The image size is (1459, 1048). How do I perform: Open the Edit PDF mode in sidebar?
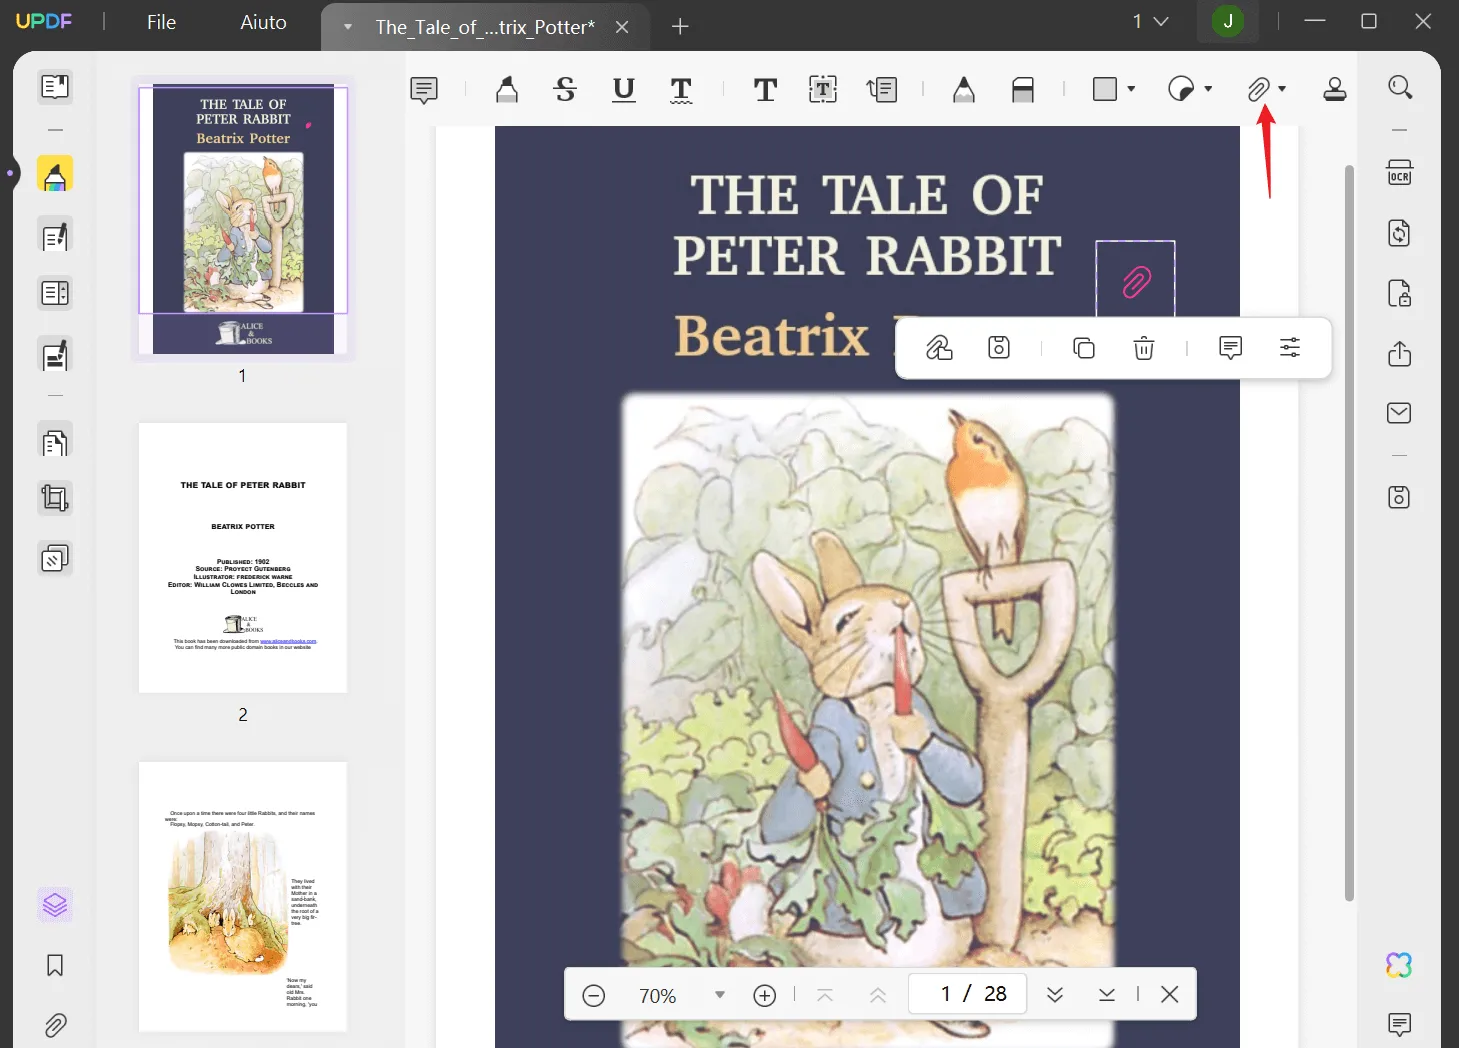(x=55, y=236)
